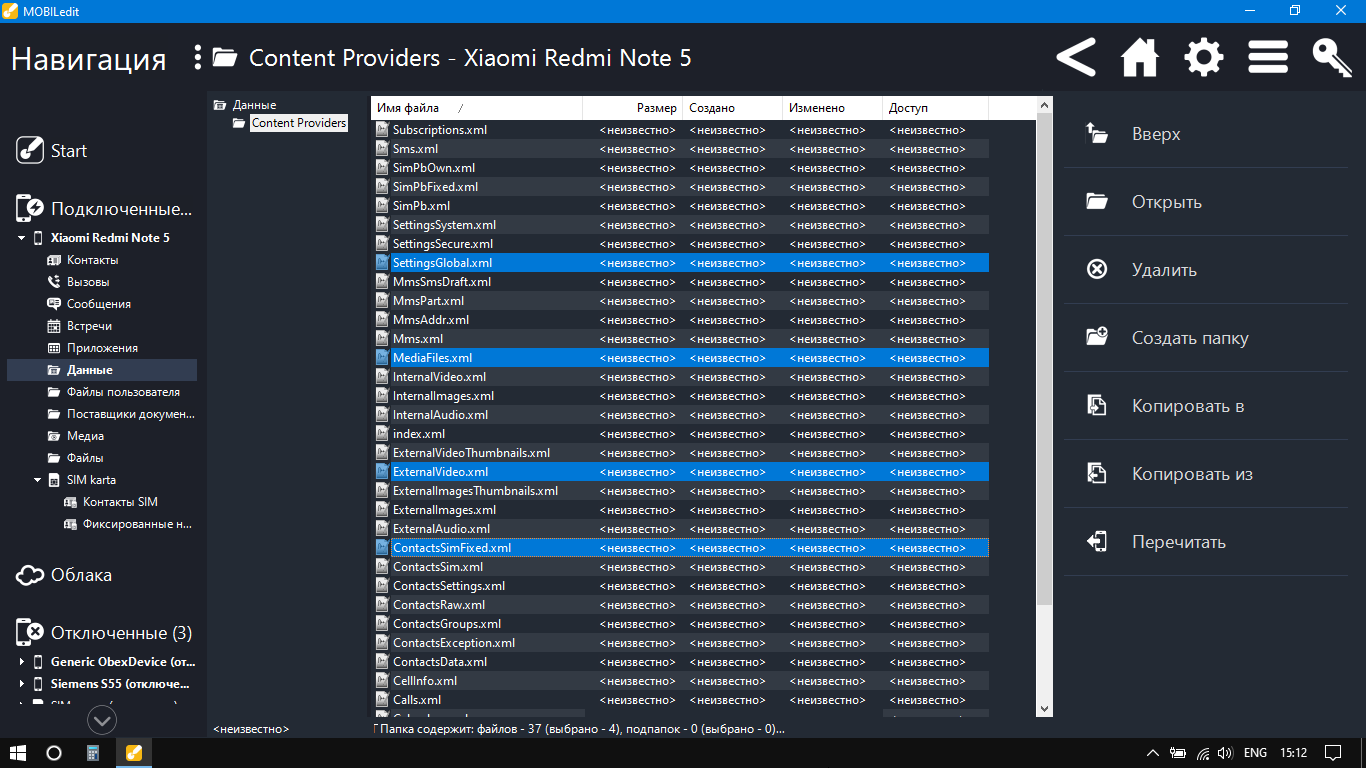Open the notification center icon
This screenshot has height=768, width=1366.
click(x=1332, y=753)
